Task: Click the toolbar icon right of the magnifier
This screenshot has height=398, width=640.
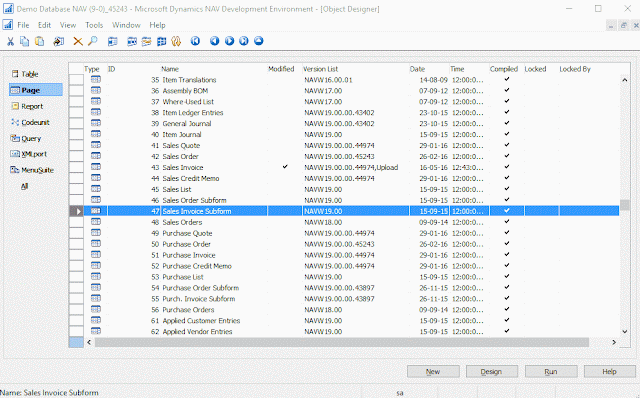Action: coord(113,41)
